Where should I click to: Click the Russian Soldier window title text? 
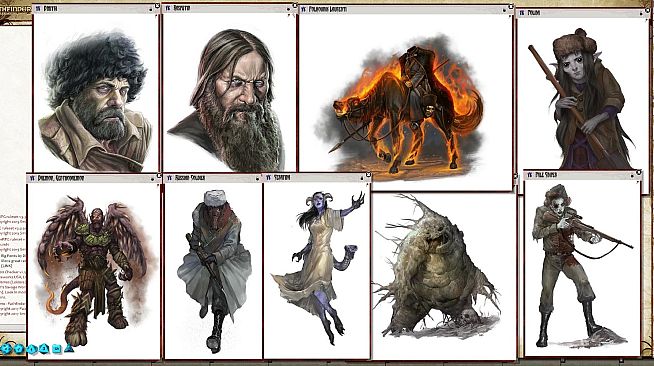[190, 178]
